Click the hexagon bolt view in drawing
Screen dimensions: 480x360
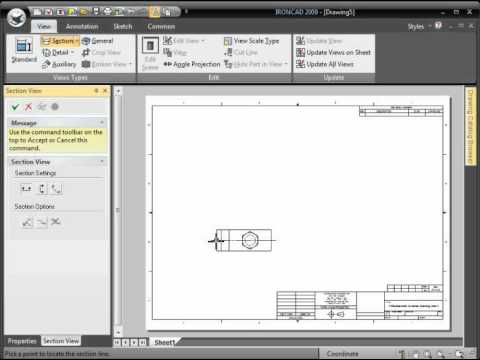coord(250,240)
